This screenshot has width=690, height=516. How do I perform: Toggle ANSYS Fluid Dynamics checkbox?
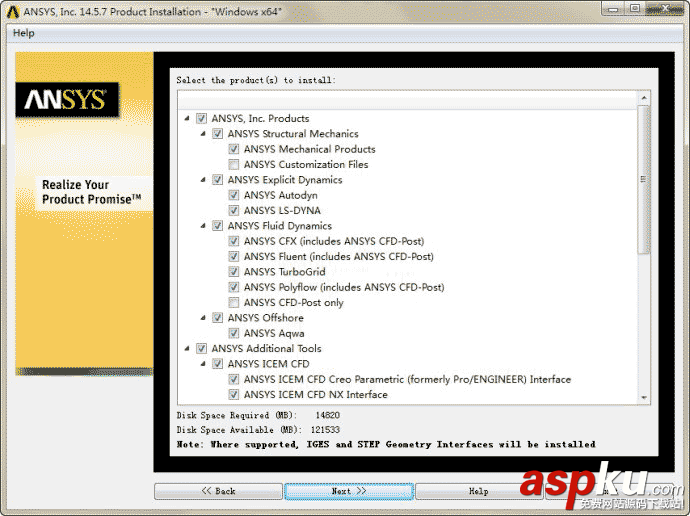(x=218, y=226)
